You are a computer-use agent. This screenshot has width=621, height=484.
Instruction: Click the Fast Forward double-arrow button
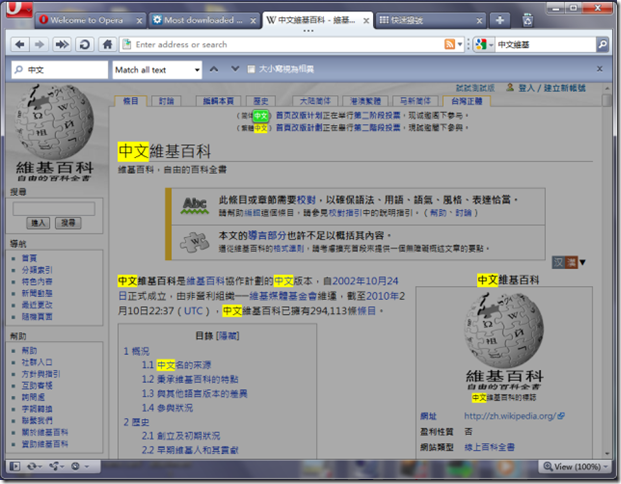tap(62, 44)
